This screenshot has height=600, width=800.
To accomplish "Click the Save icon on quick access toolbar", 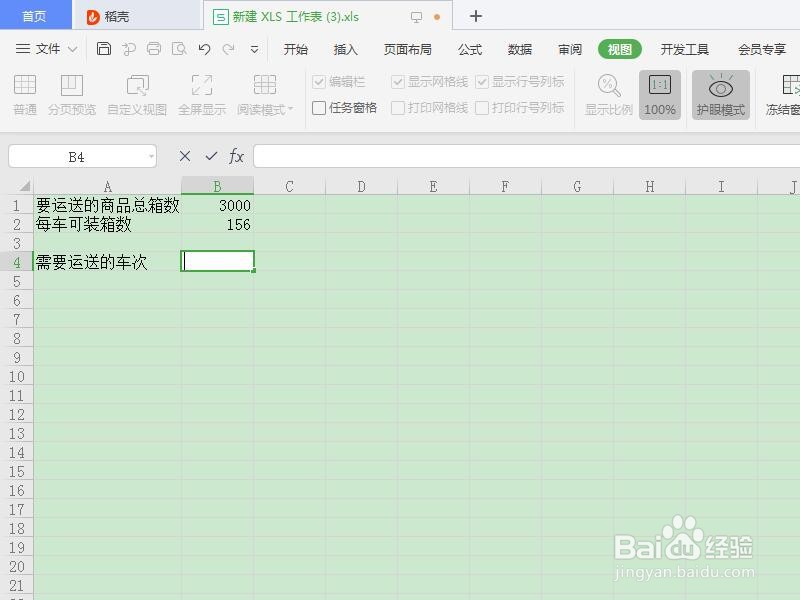I will coord(104,48).
